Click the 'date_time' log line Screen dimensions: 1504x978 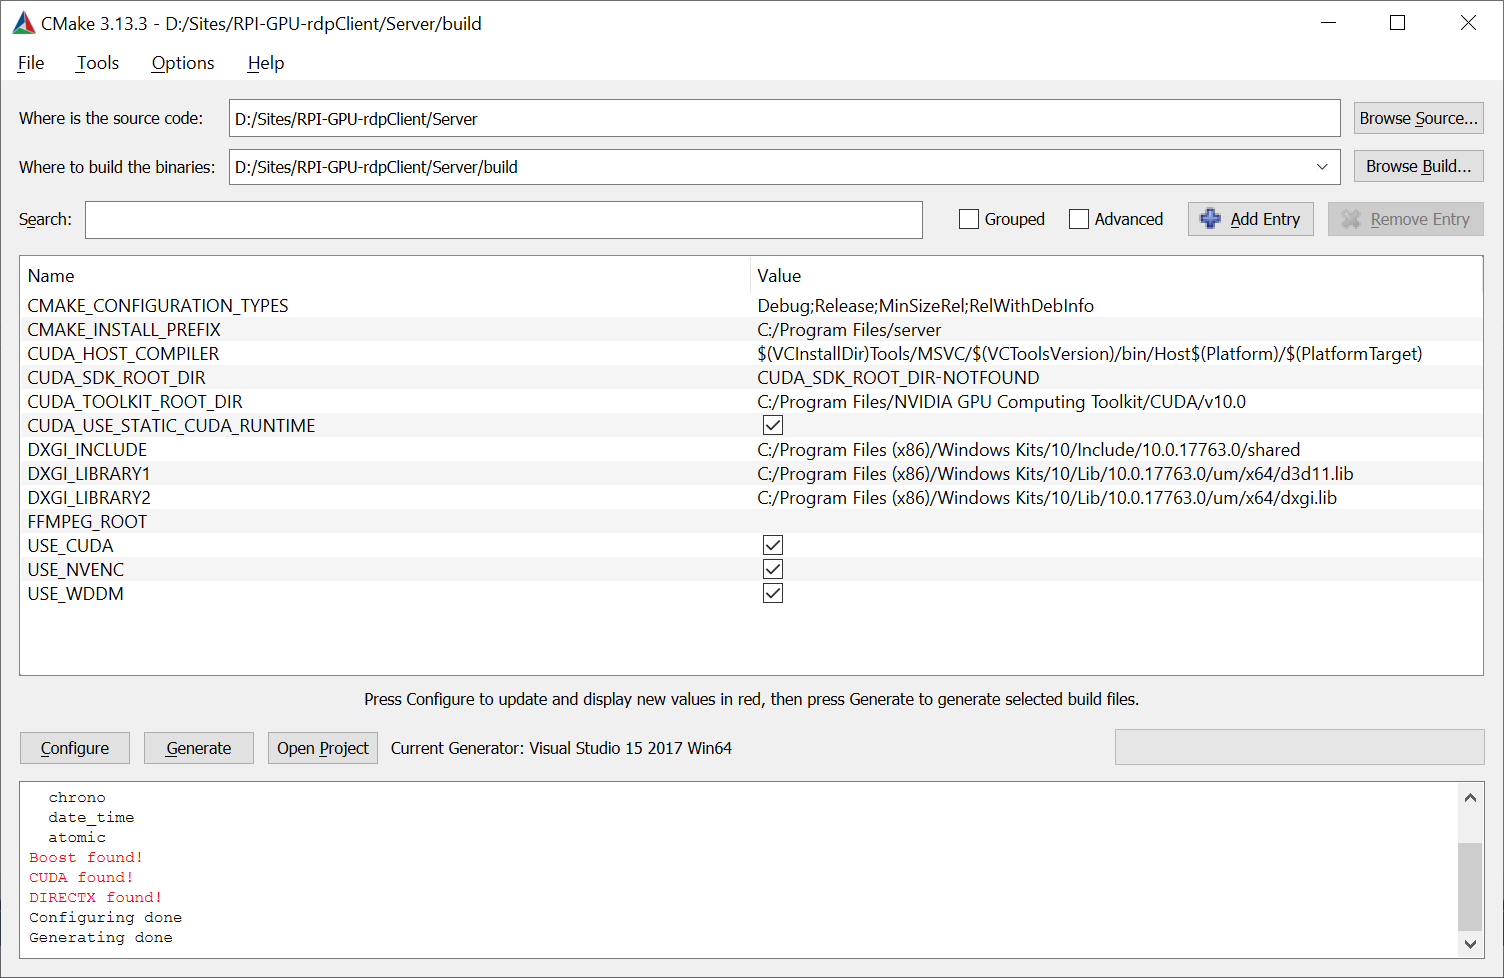(x=91, y=817)
